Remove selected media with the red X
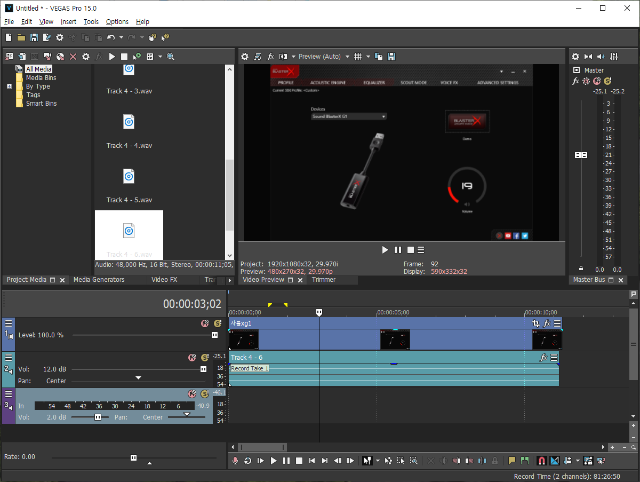This screenshot has height=482, width=640. coord(73,57)
